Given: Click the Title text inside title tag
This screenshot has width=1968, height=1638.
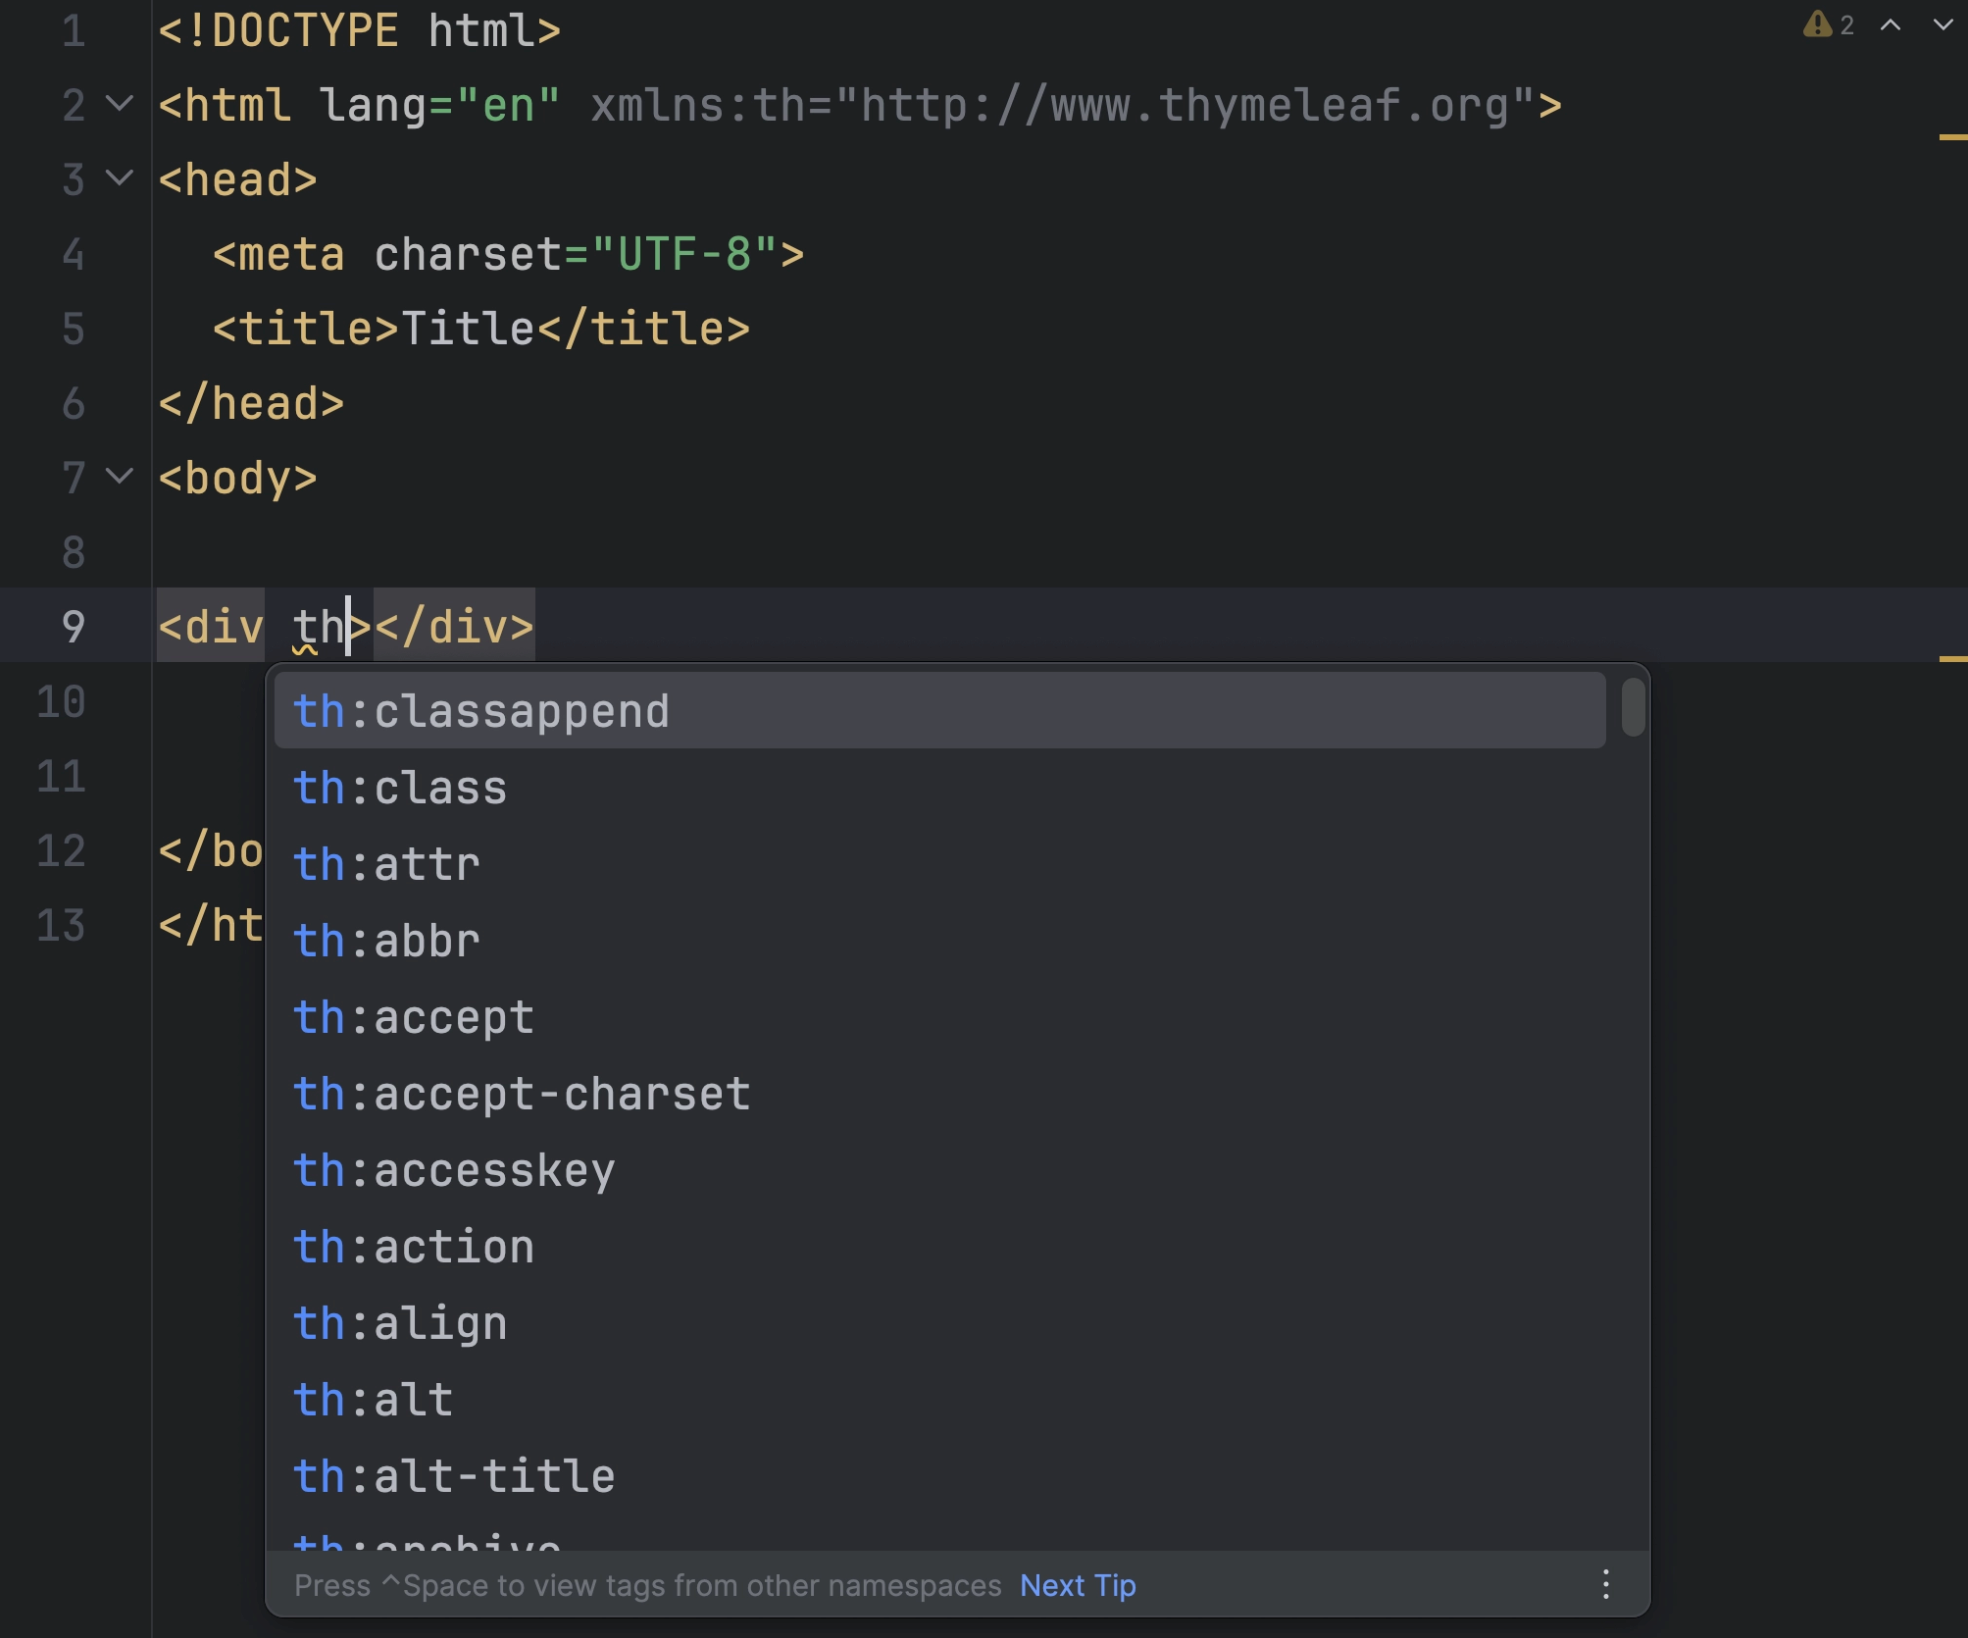Looking at the screenshot, I should pos(467,328).
